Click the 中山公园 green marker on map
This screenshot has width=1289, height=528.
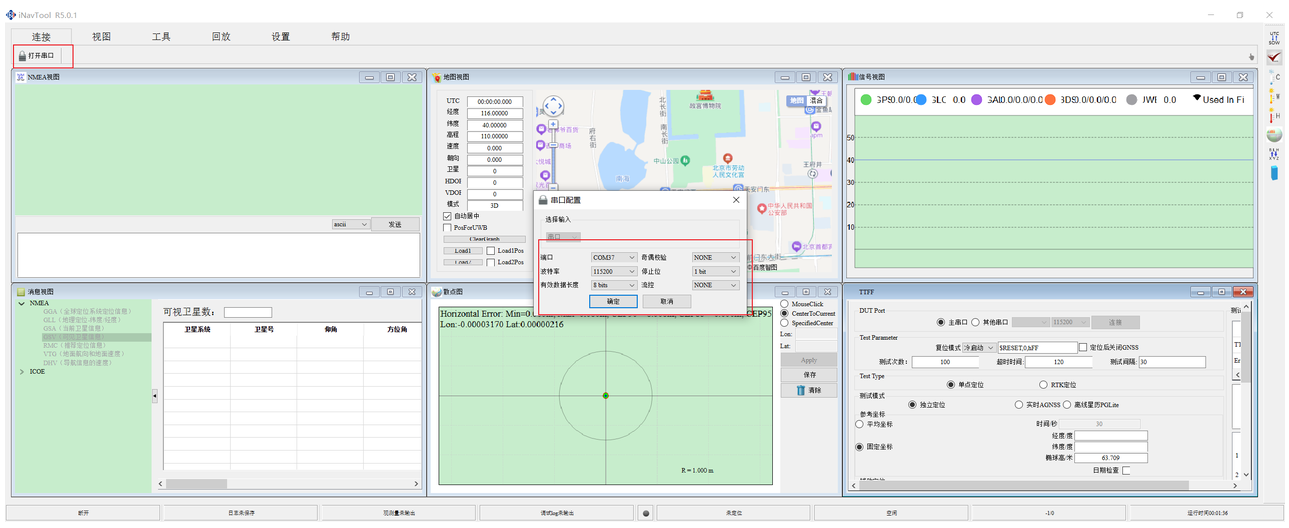(x=686, y=160)
